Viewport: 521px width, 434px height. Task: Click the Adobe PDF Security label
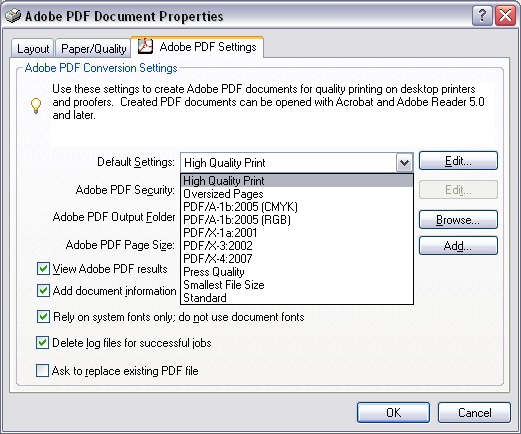125,190
